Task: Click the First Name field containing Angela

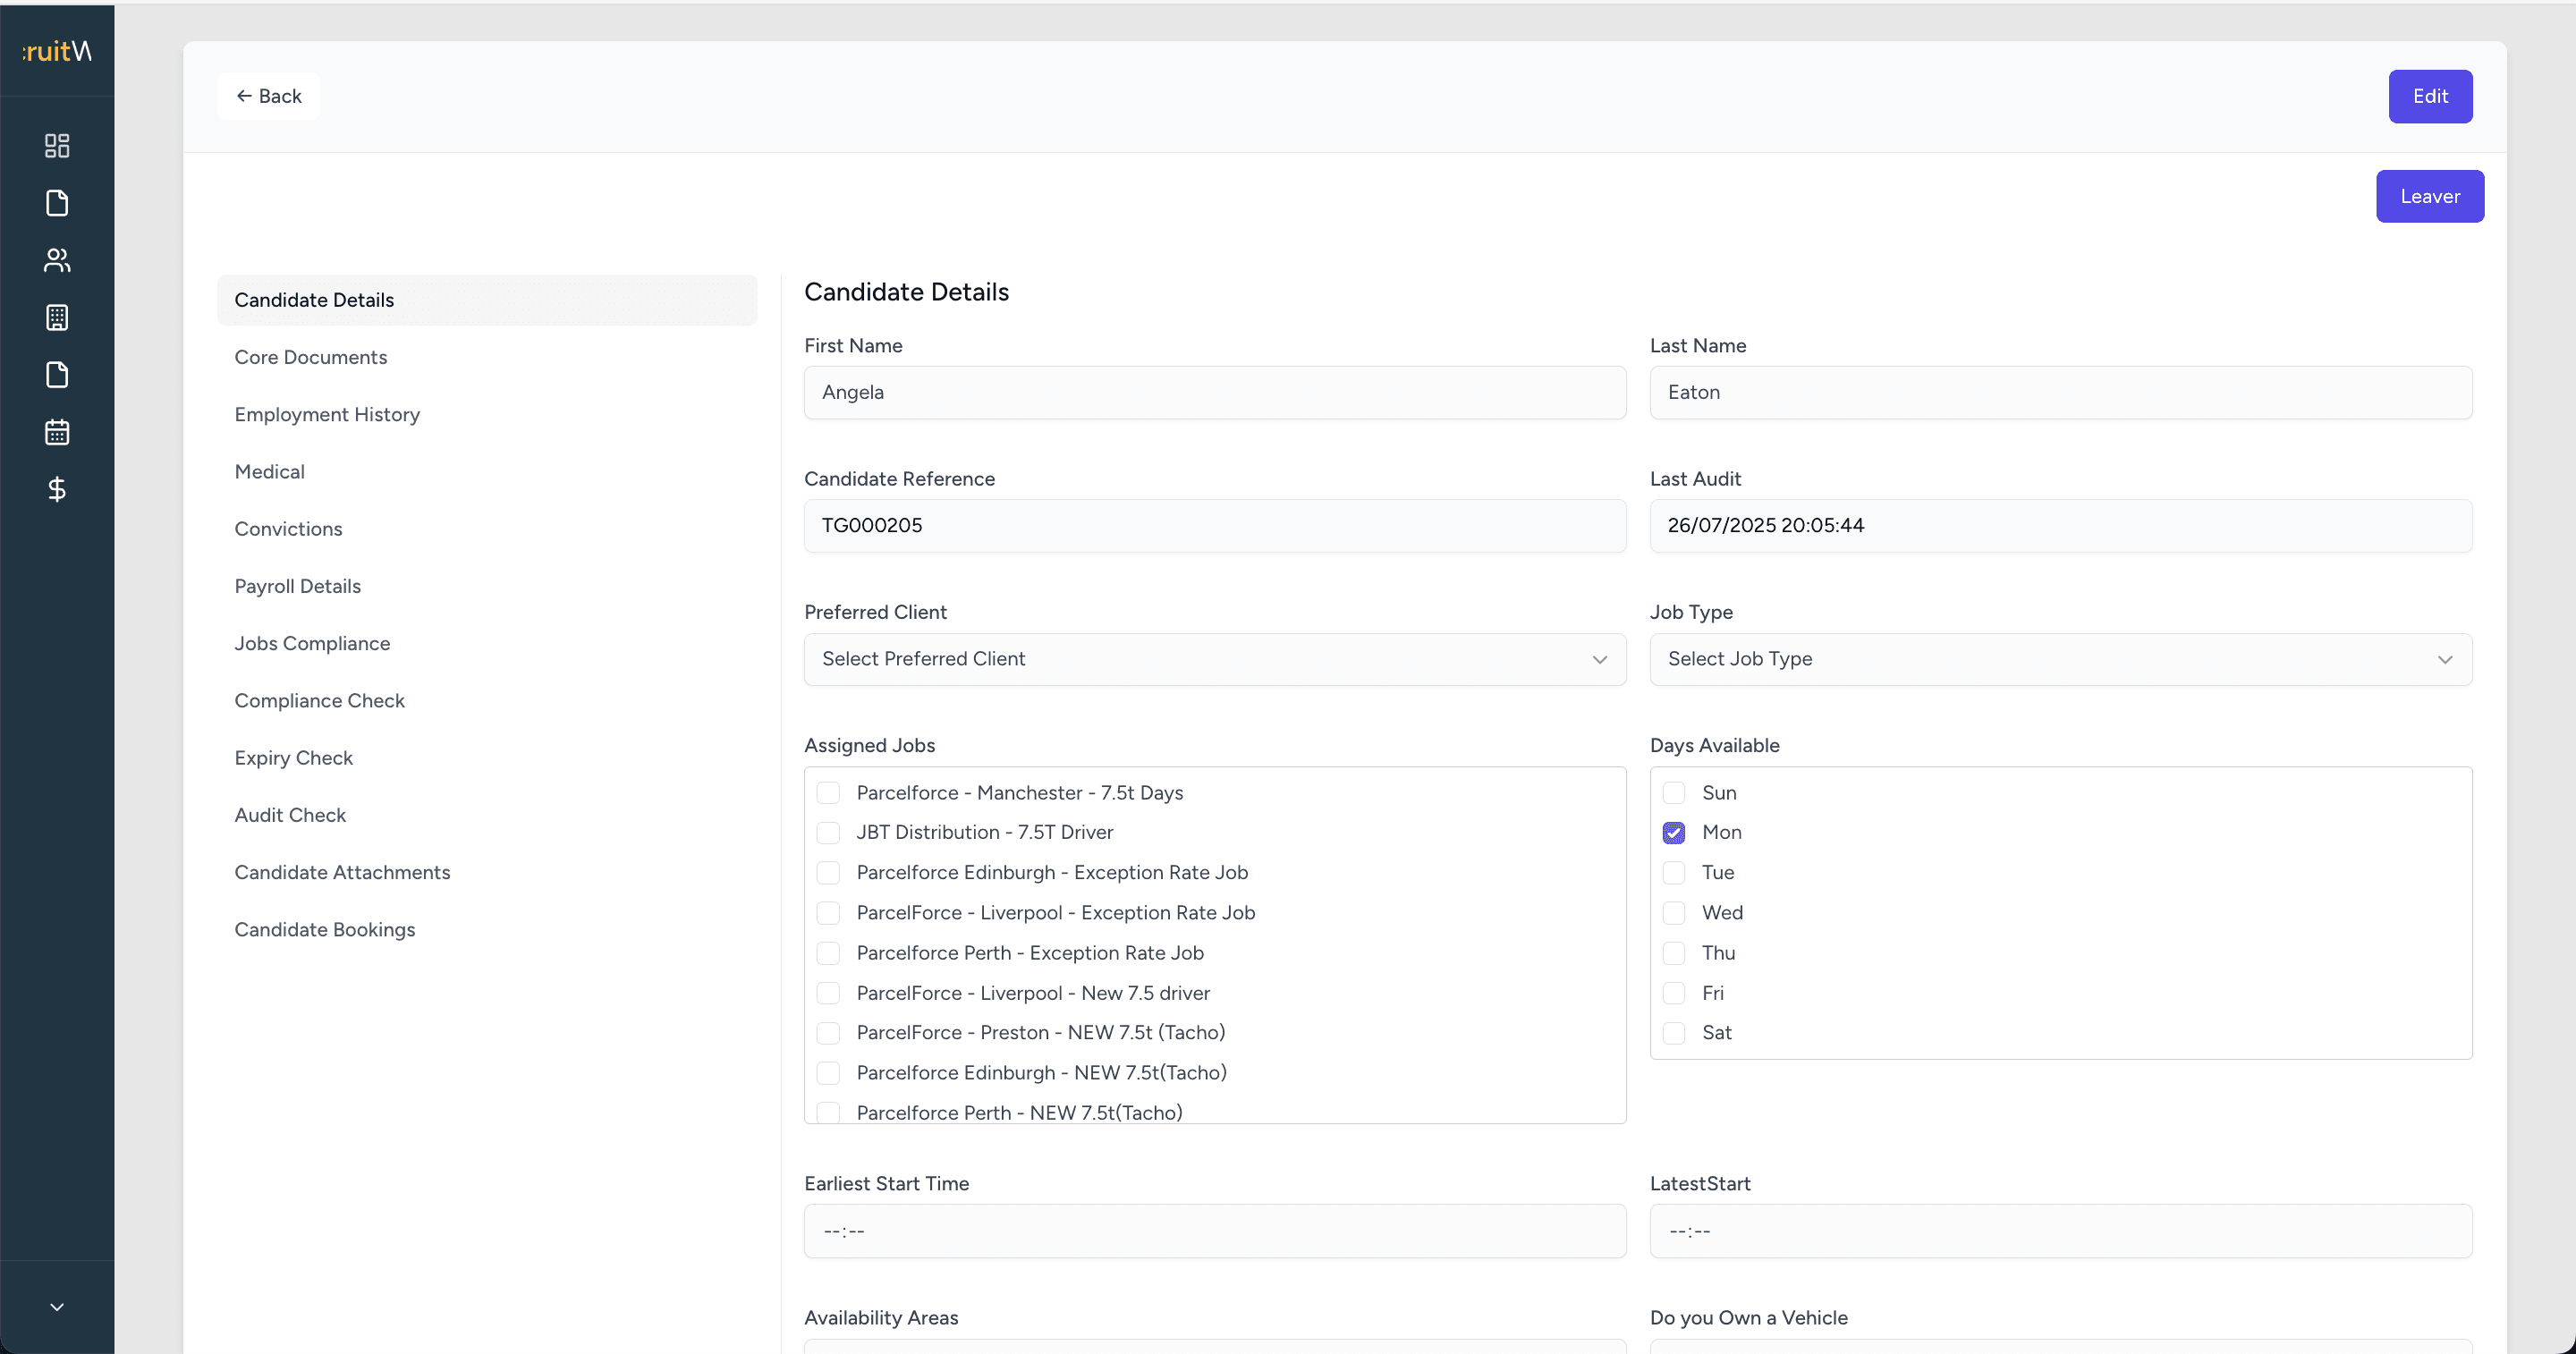Action: (x=1215, y=392)
